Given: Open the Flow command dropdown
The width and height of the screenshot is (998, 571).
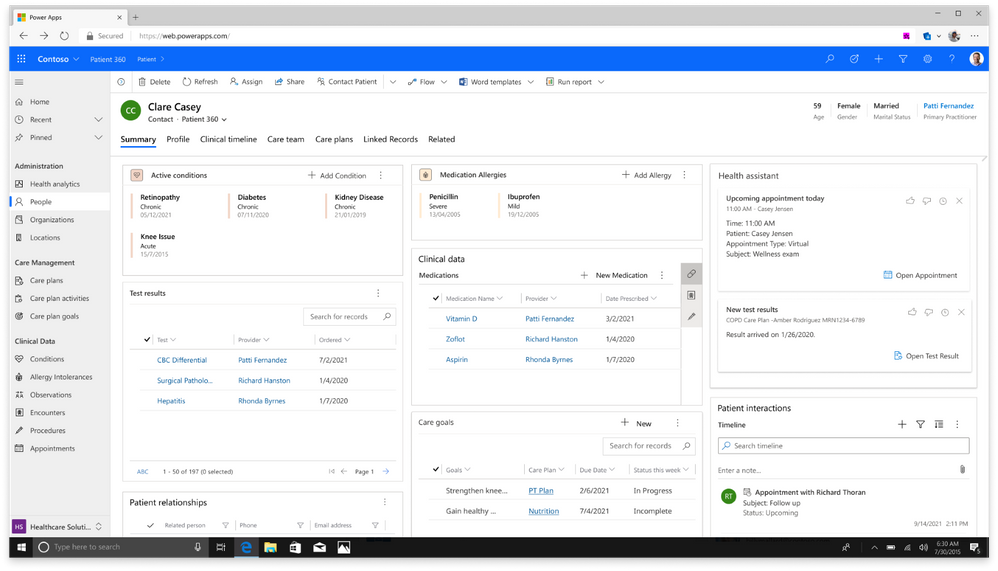Looking at the screenshot, I should click(444, 81).
